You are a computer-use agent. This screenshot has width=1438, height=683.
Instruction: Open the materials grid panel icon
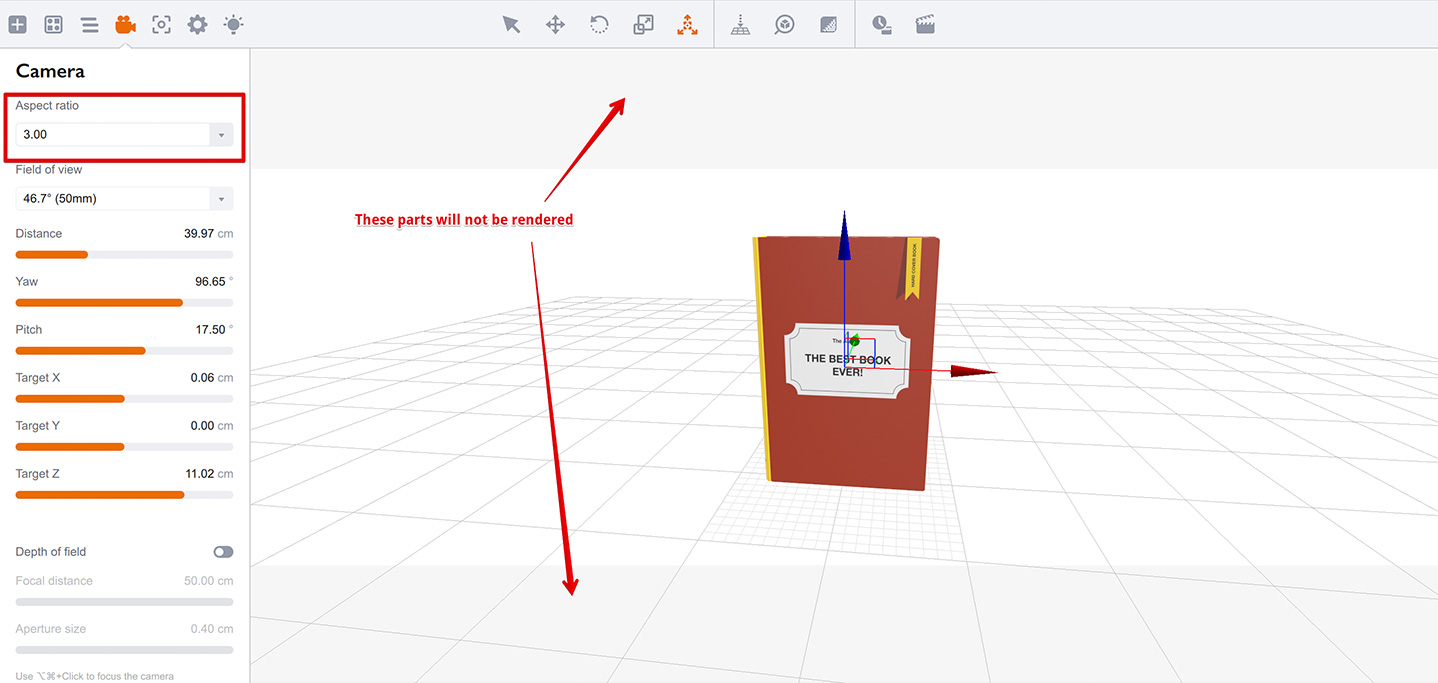[54, 24]
